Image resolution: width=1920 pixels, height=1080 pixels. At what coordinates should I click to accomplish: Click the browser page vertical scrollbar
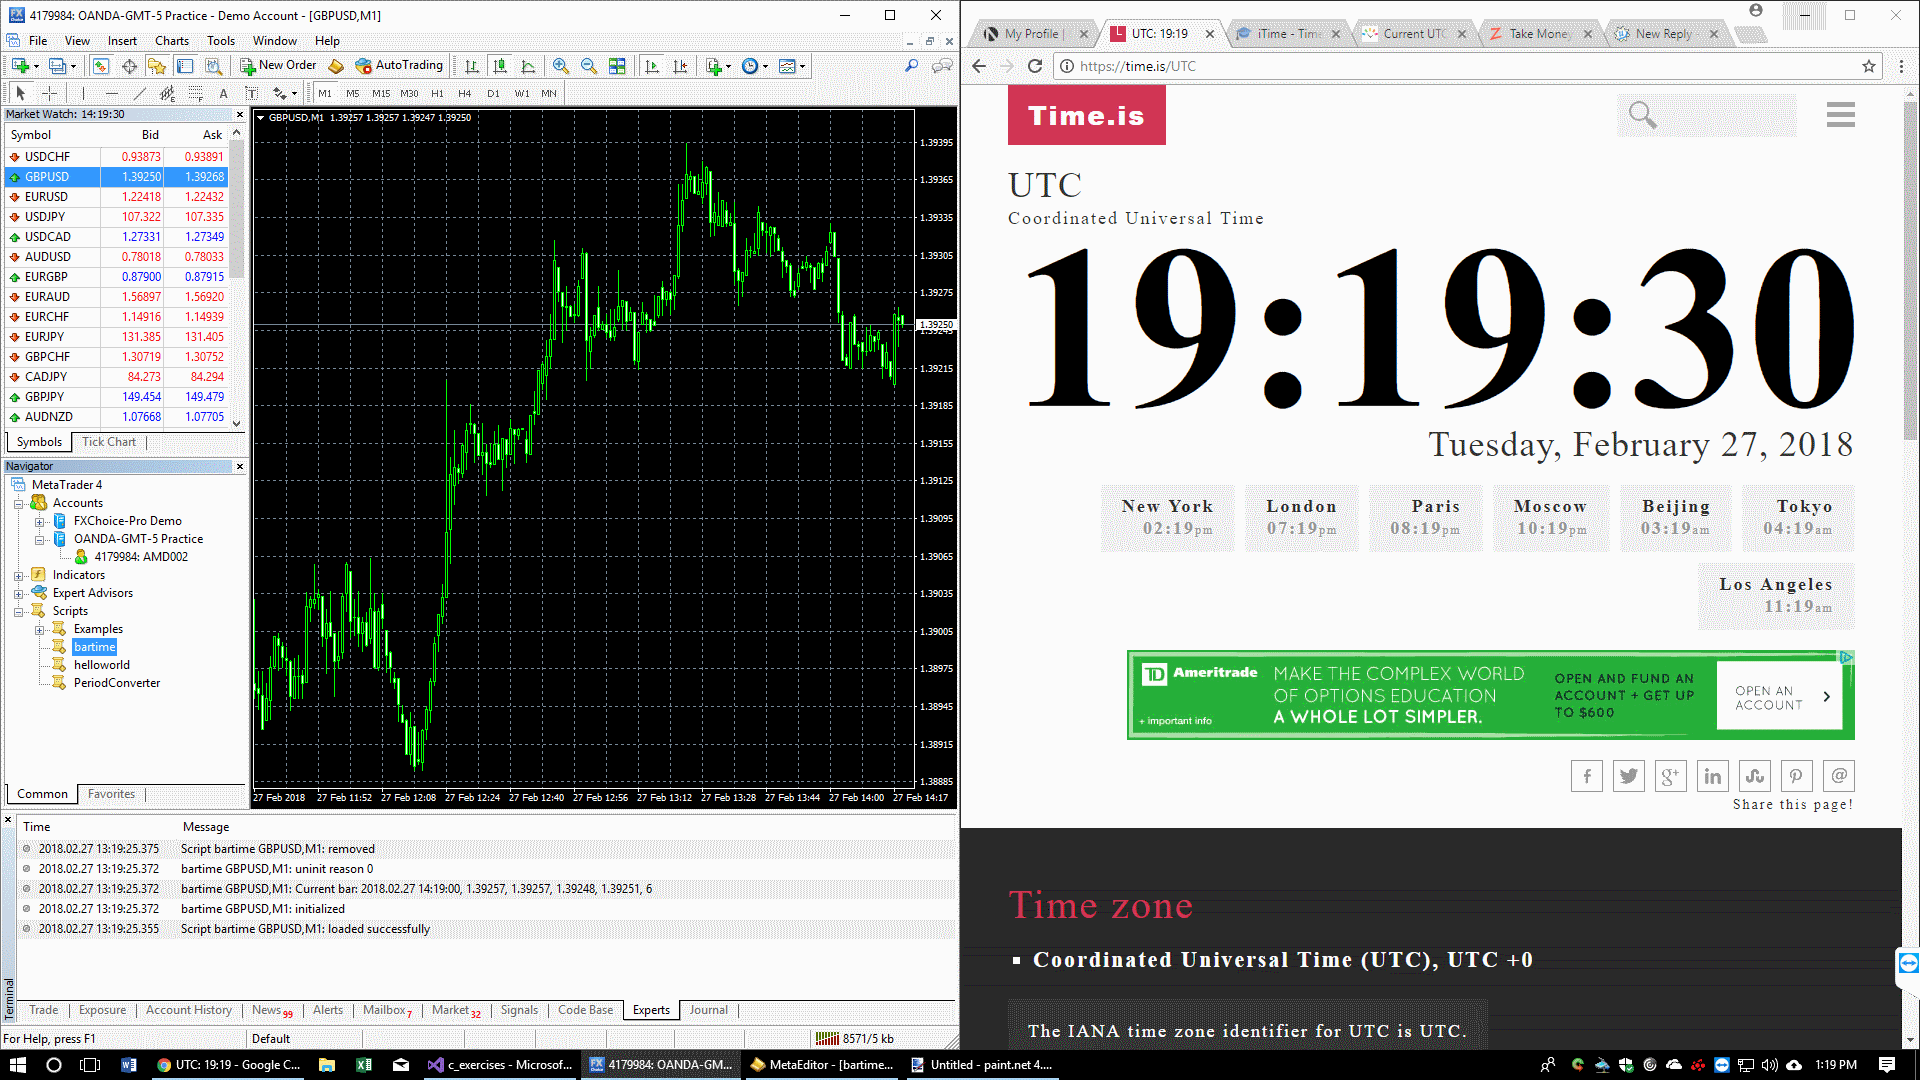click(x=1910, y=270)
